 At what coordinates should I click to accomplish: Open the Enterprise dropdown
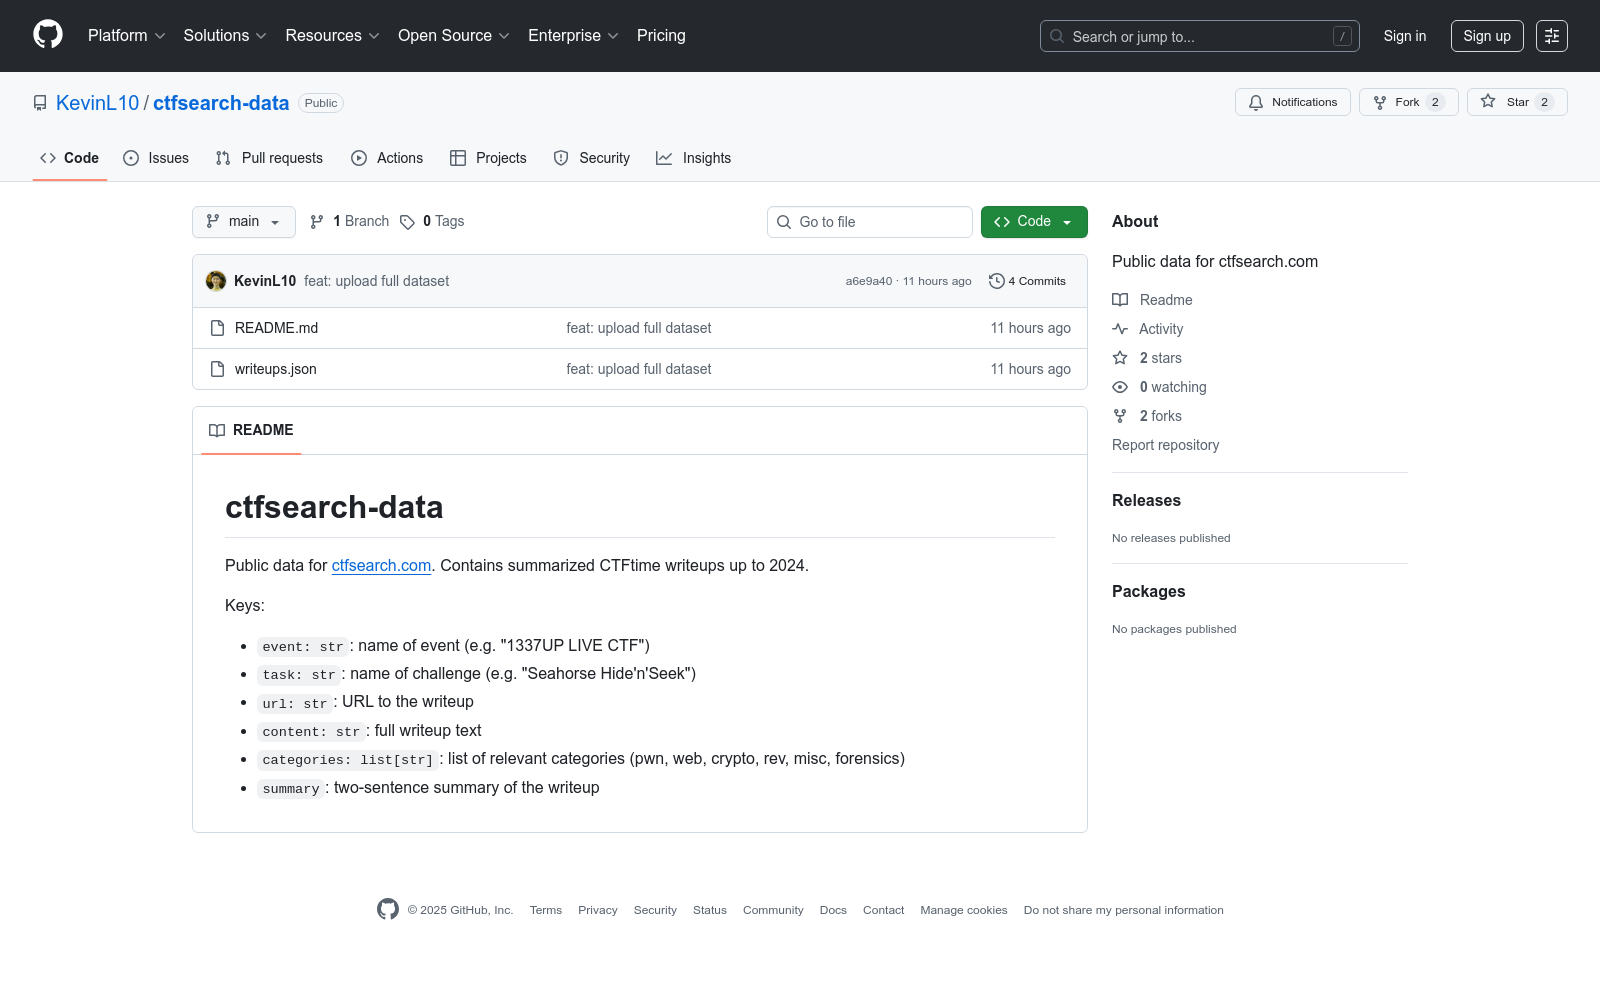tap(573, 36)
